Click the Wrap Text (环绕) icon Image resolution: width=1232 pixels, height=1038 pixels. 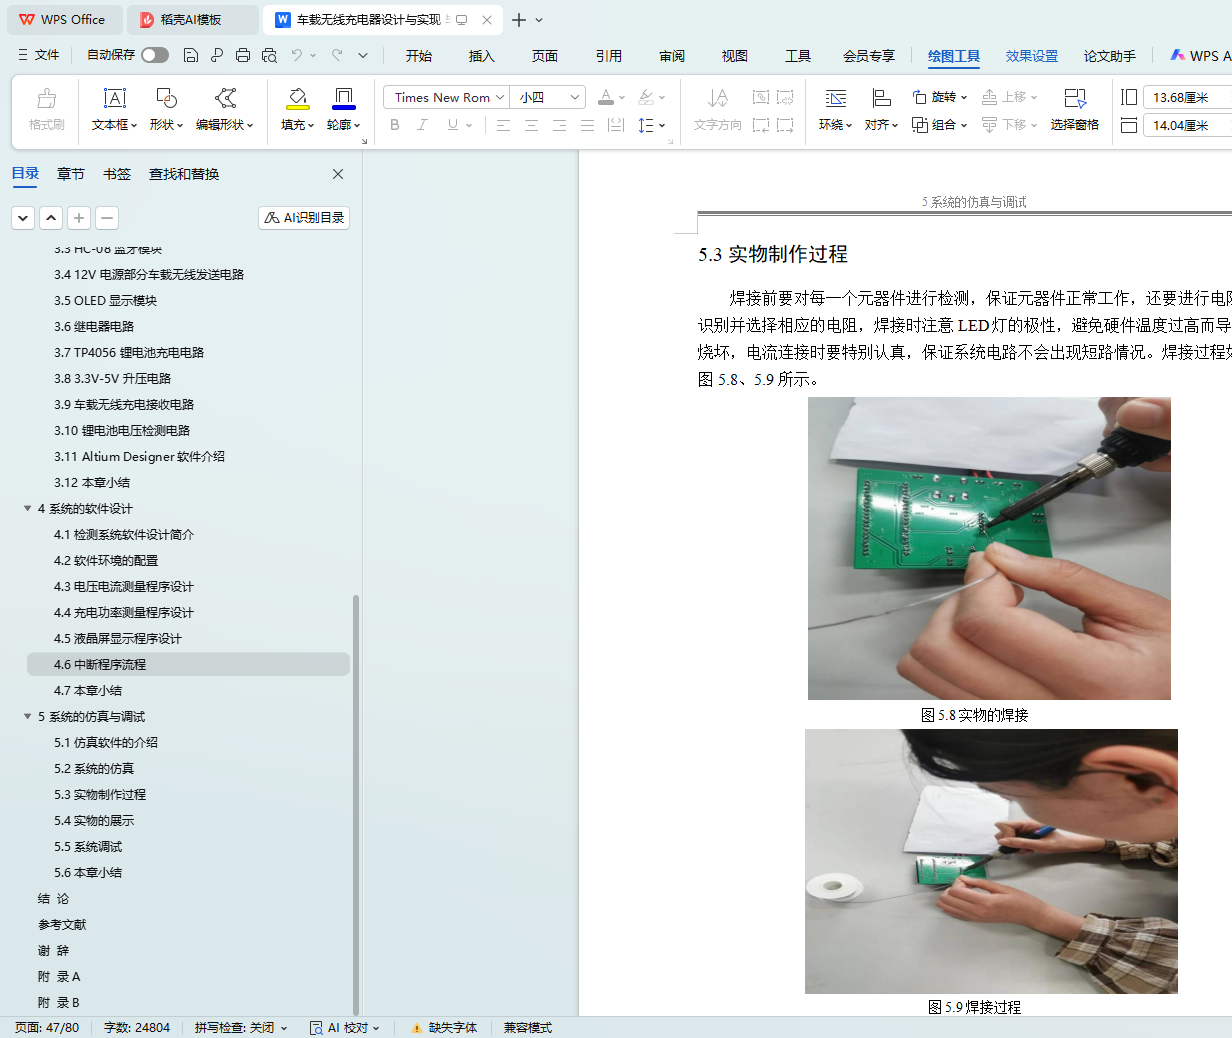coord(835,98)
